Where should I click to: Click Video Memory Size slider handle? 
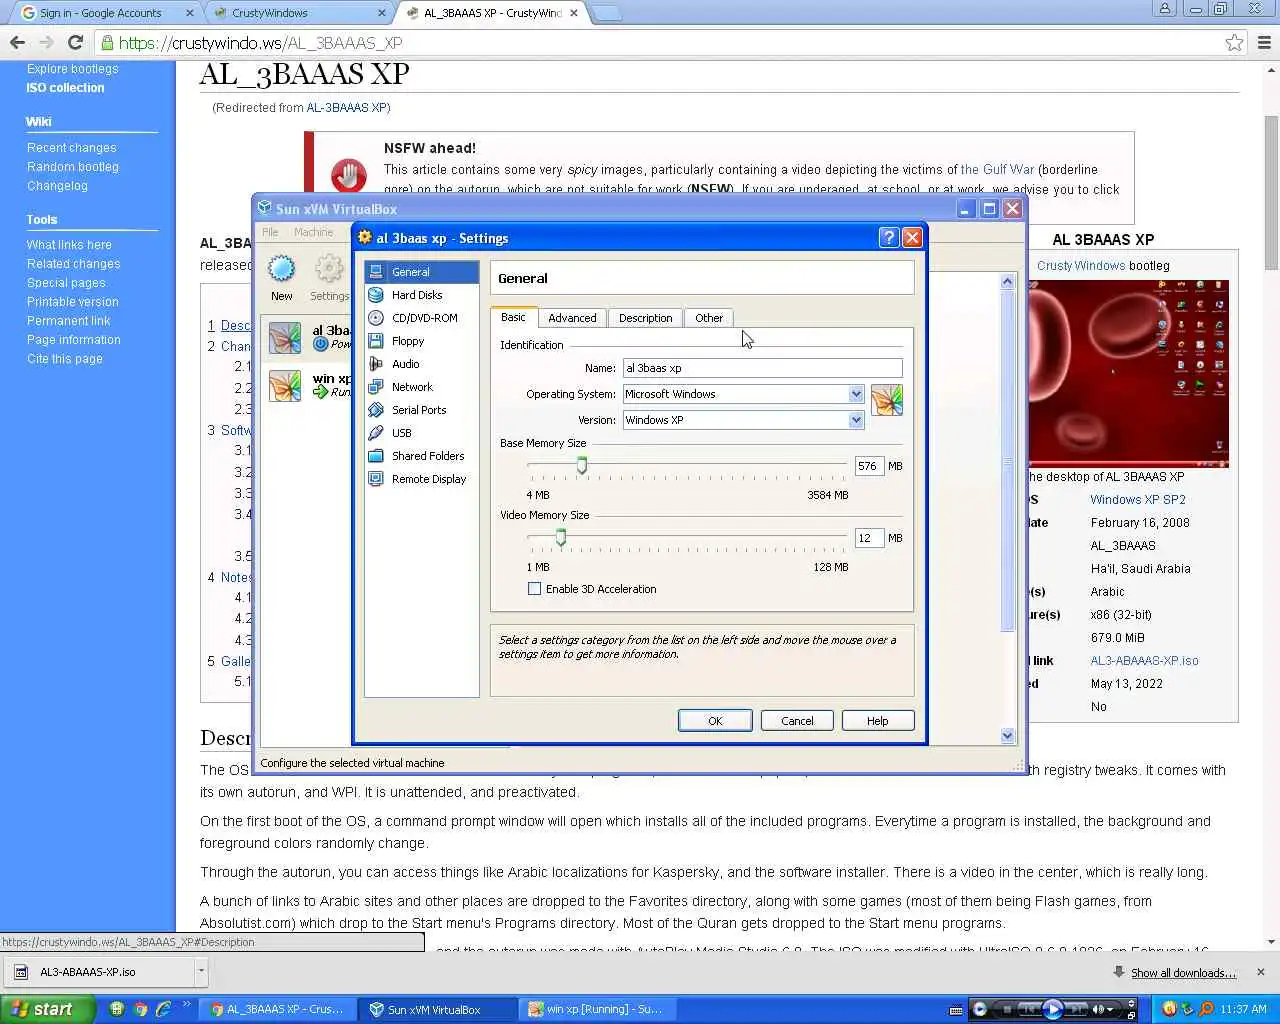(x=561, y=538)
